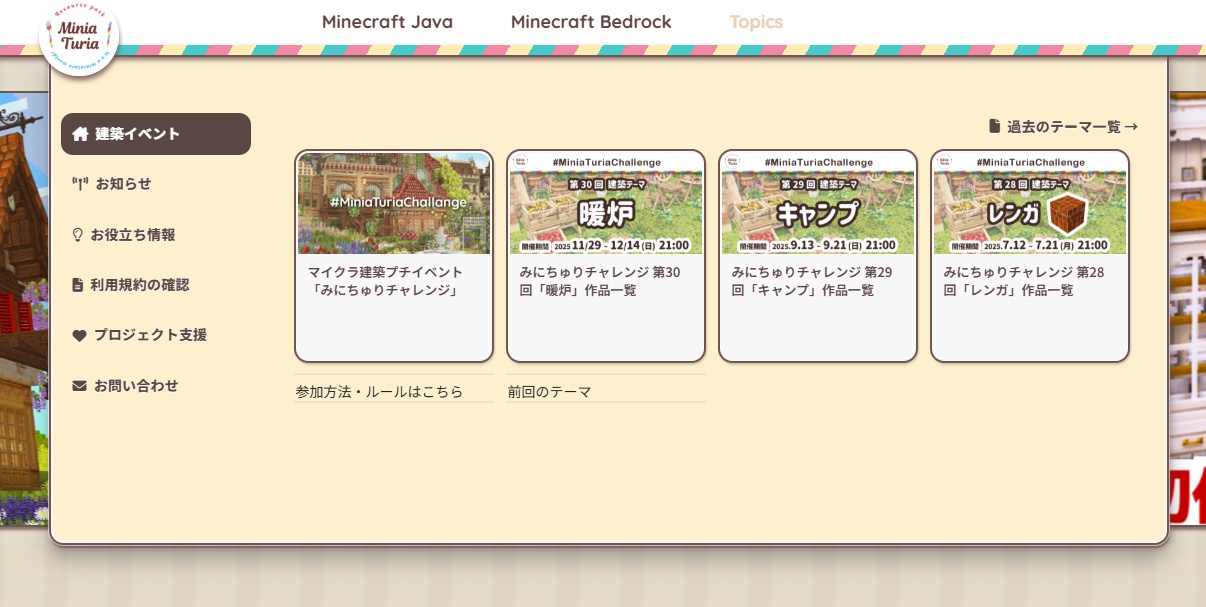Viewport: 1206px width, 607px height.
Task: Click the heart icon beside プロジェクト支援
Action: [x=78, y=335]
